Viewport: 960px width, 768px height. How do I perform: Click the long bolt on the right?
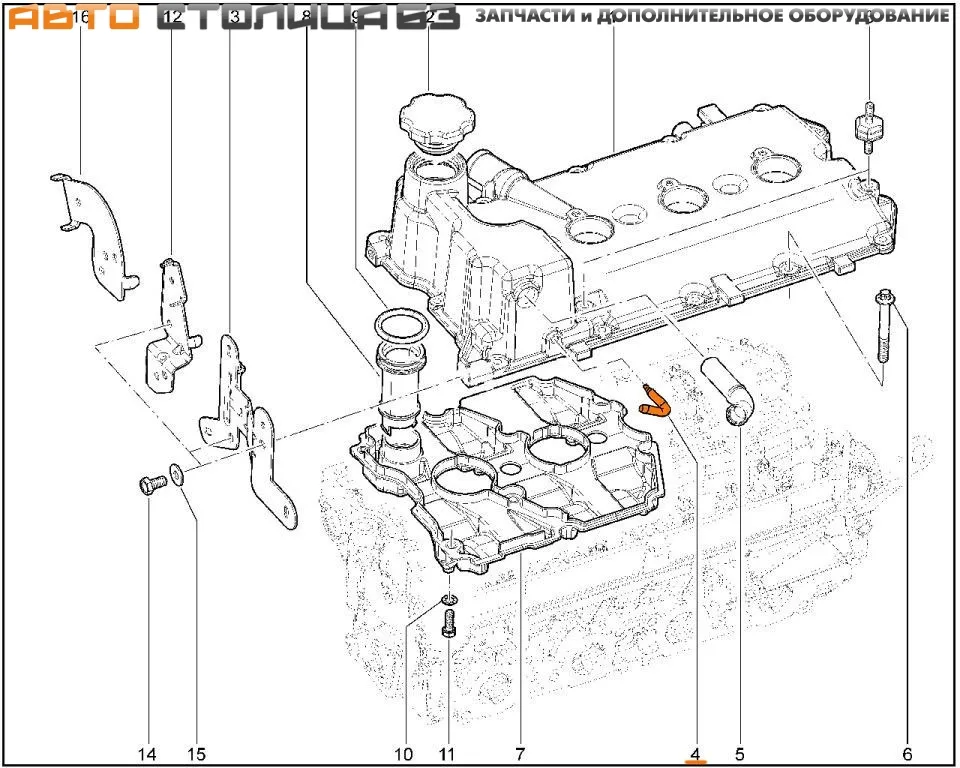point(886,329)
